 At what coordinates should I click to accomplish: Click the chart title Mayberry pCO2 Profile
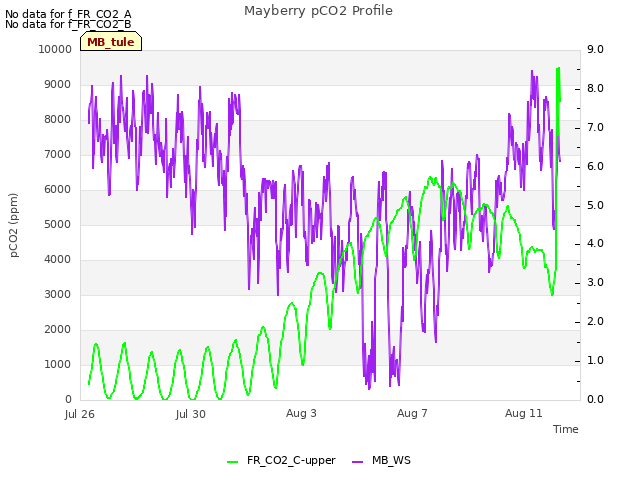[x=318, y=11]
